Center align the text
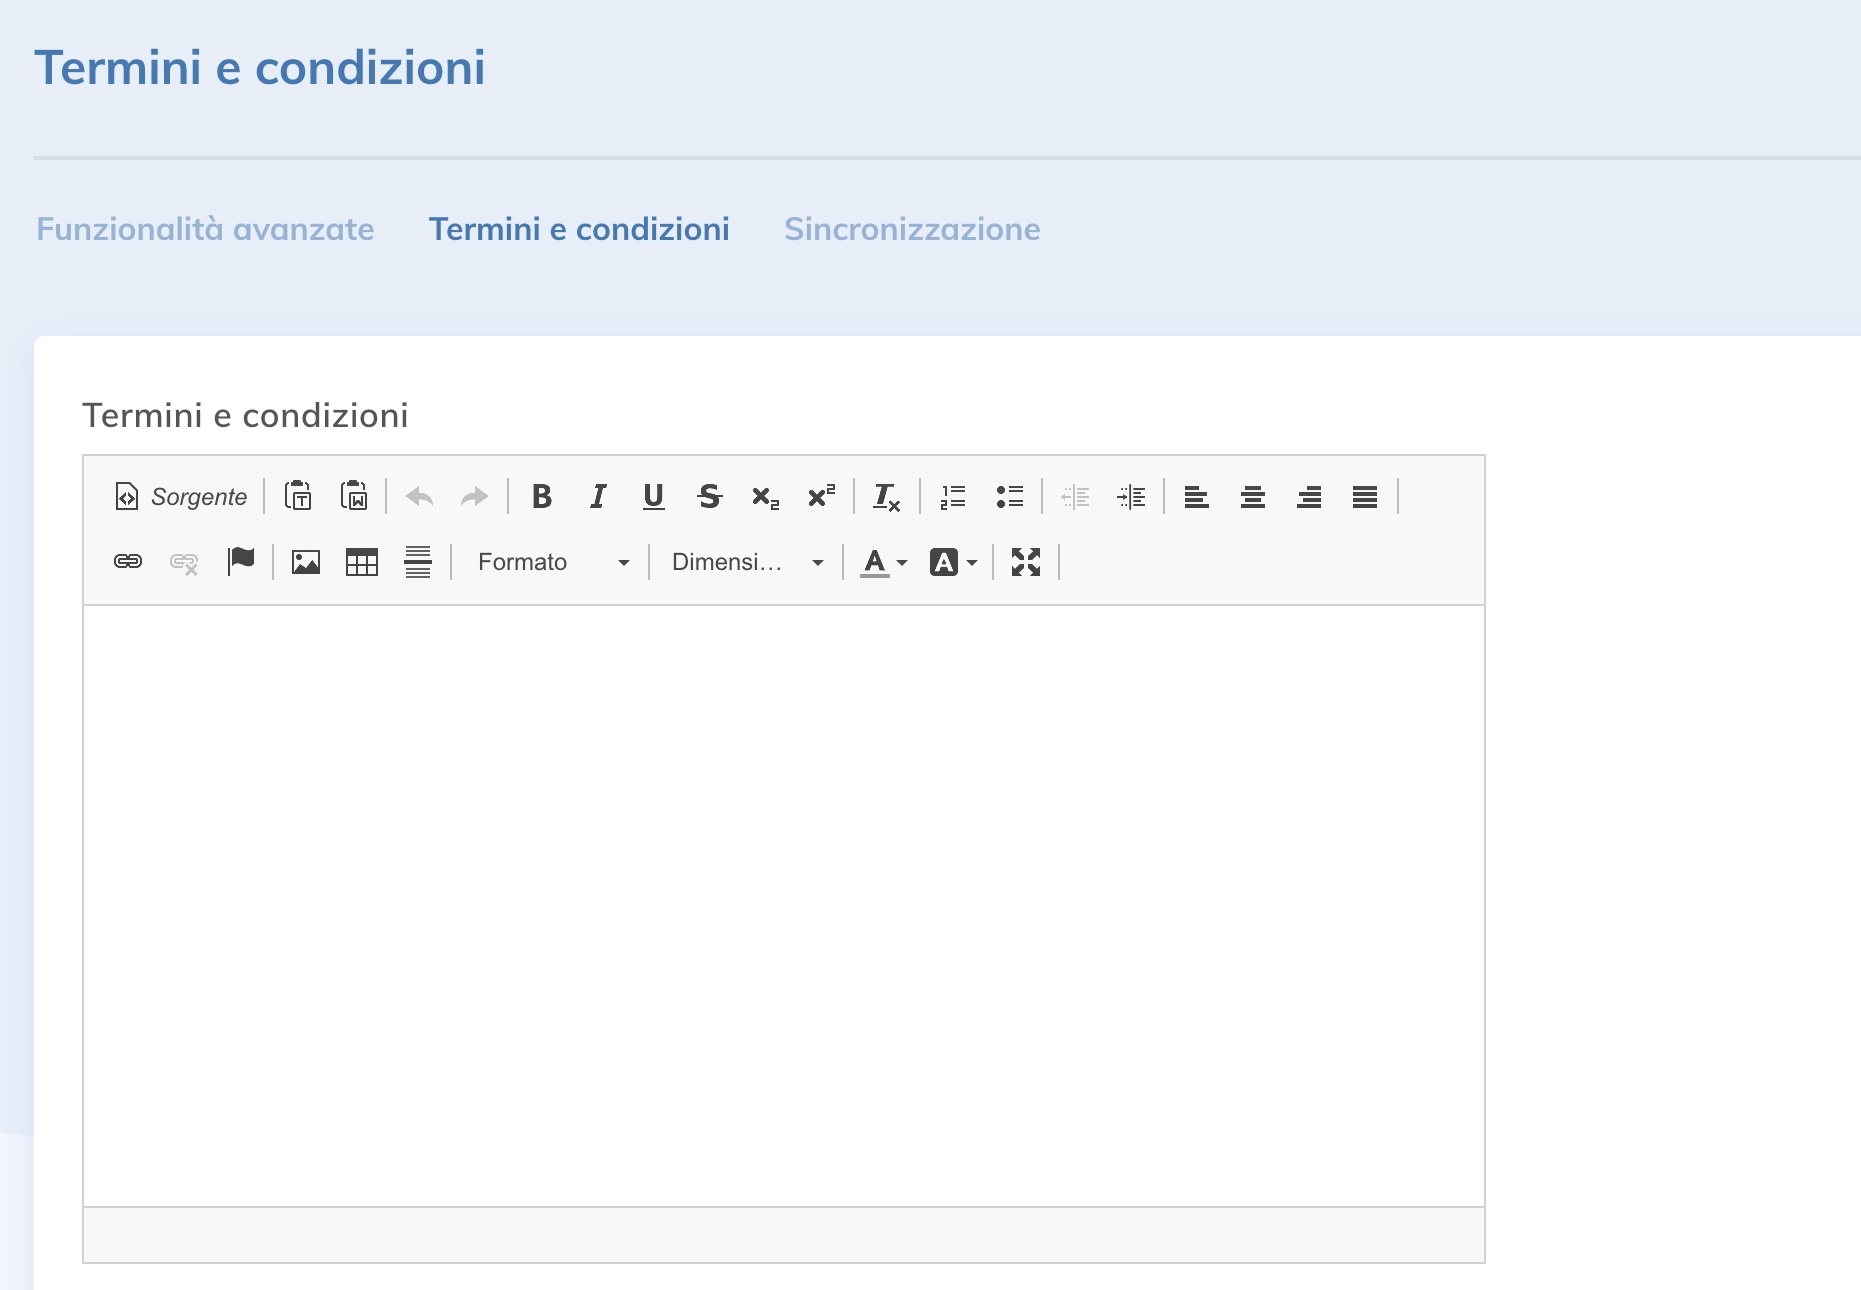The image size is (1861, 1290). point(1253,497)
